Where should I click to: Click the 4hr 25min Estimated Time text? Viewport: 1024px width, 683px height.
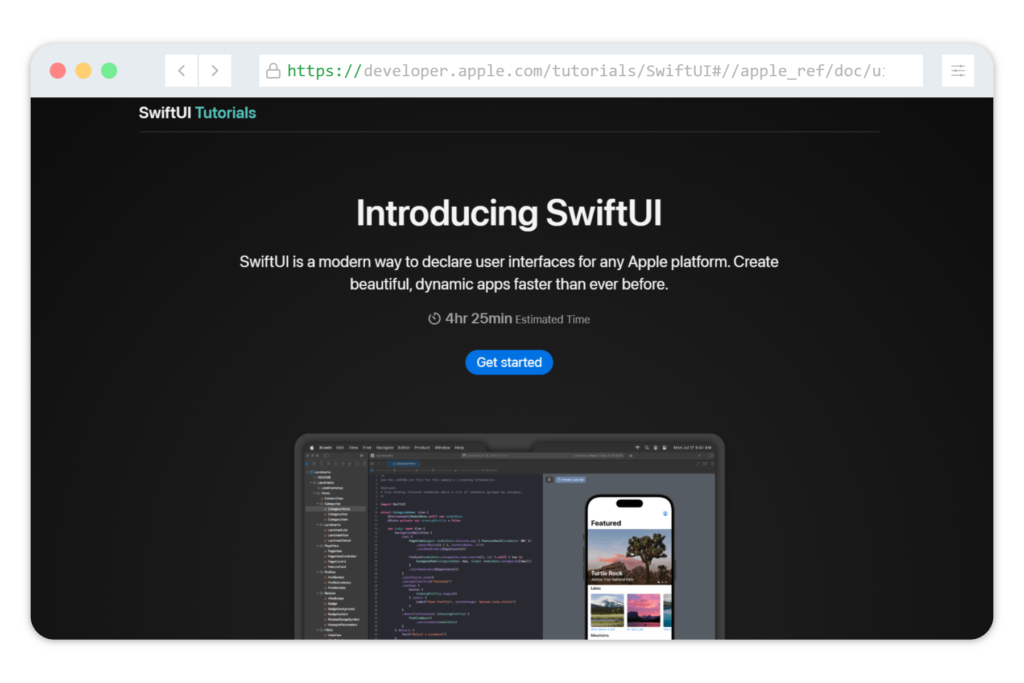(x=517, y=319)
